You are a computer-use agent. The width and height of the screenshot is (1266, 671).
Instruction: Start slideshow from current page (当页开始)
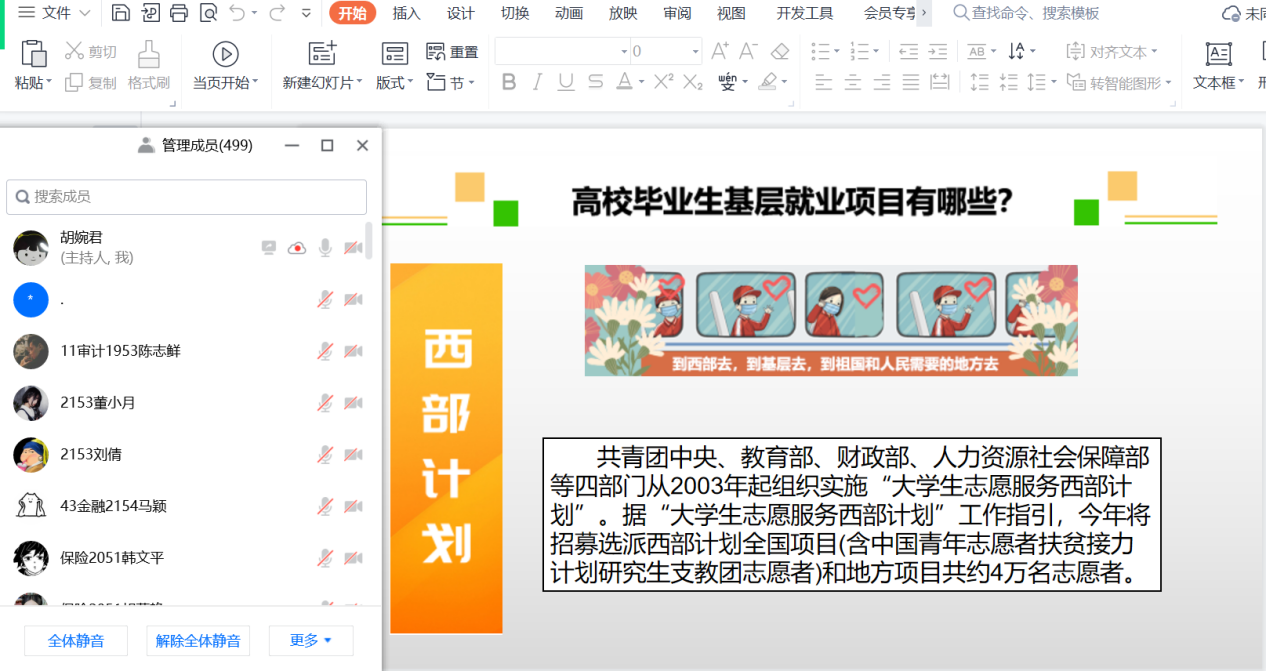point(225,55)
